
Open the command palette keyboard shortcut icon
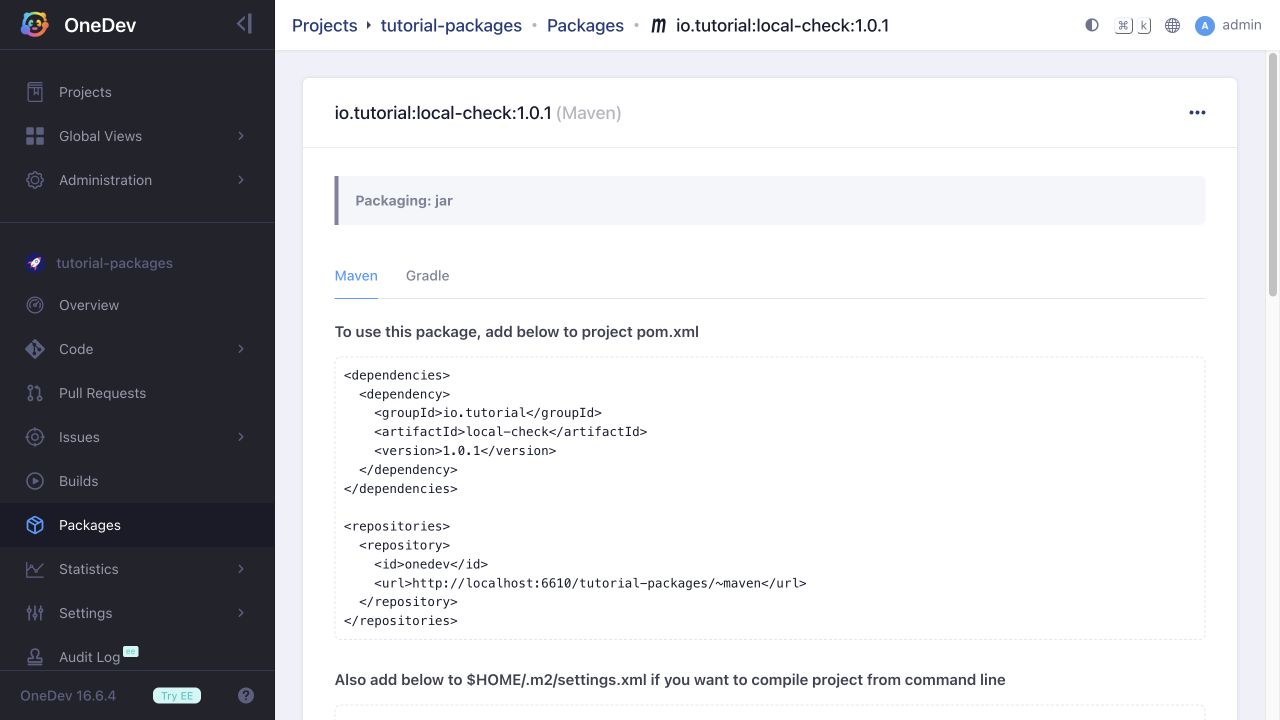[1133, 25]
